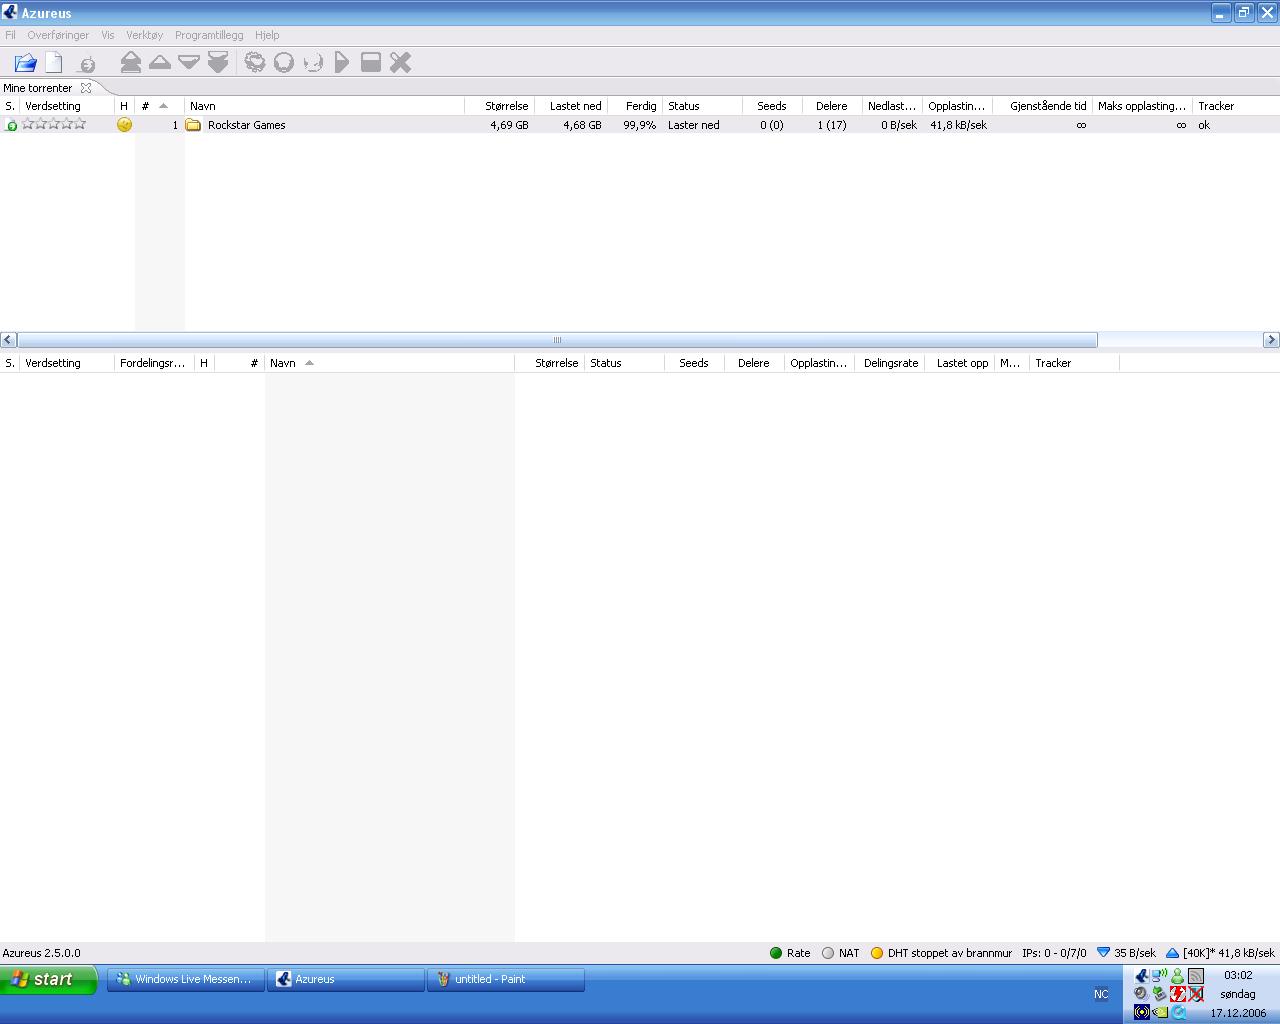This screenshot has height=1024, width=1280.
Task: Sort downloads by Størrelse column in top list
Action: point(500,106)
